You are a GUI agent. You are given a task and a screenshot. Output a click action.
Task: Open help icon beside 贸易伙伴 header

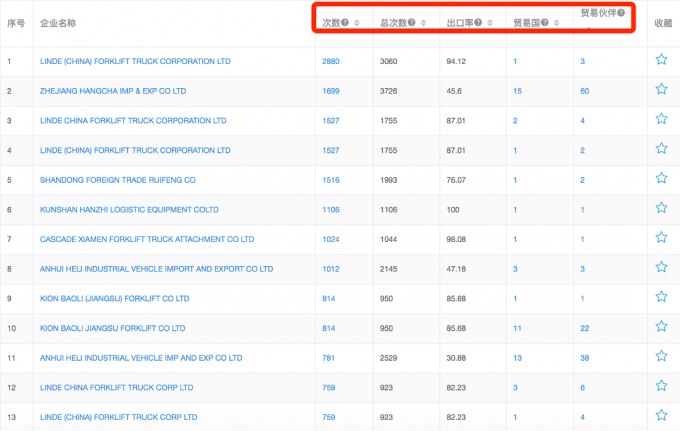click(x=621, y=13)
